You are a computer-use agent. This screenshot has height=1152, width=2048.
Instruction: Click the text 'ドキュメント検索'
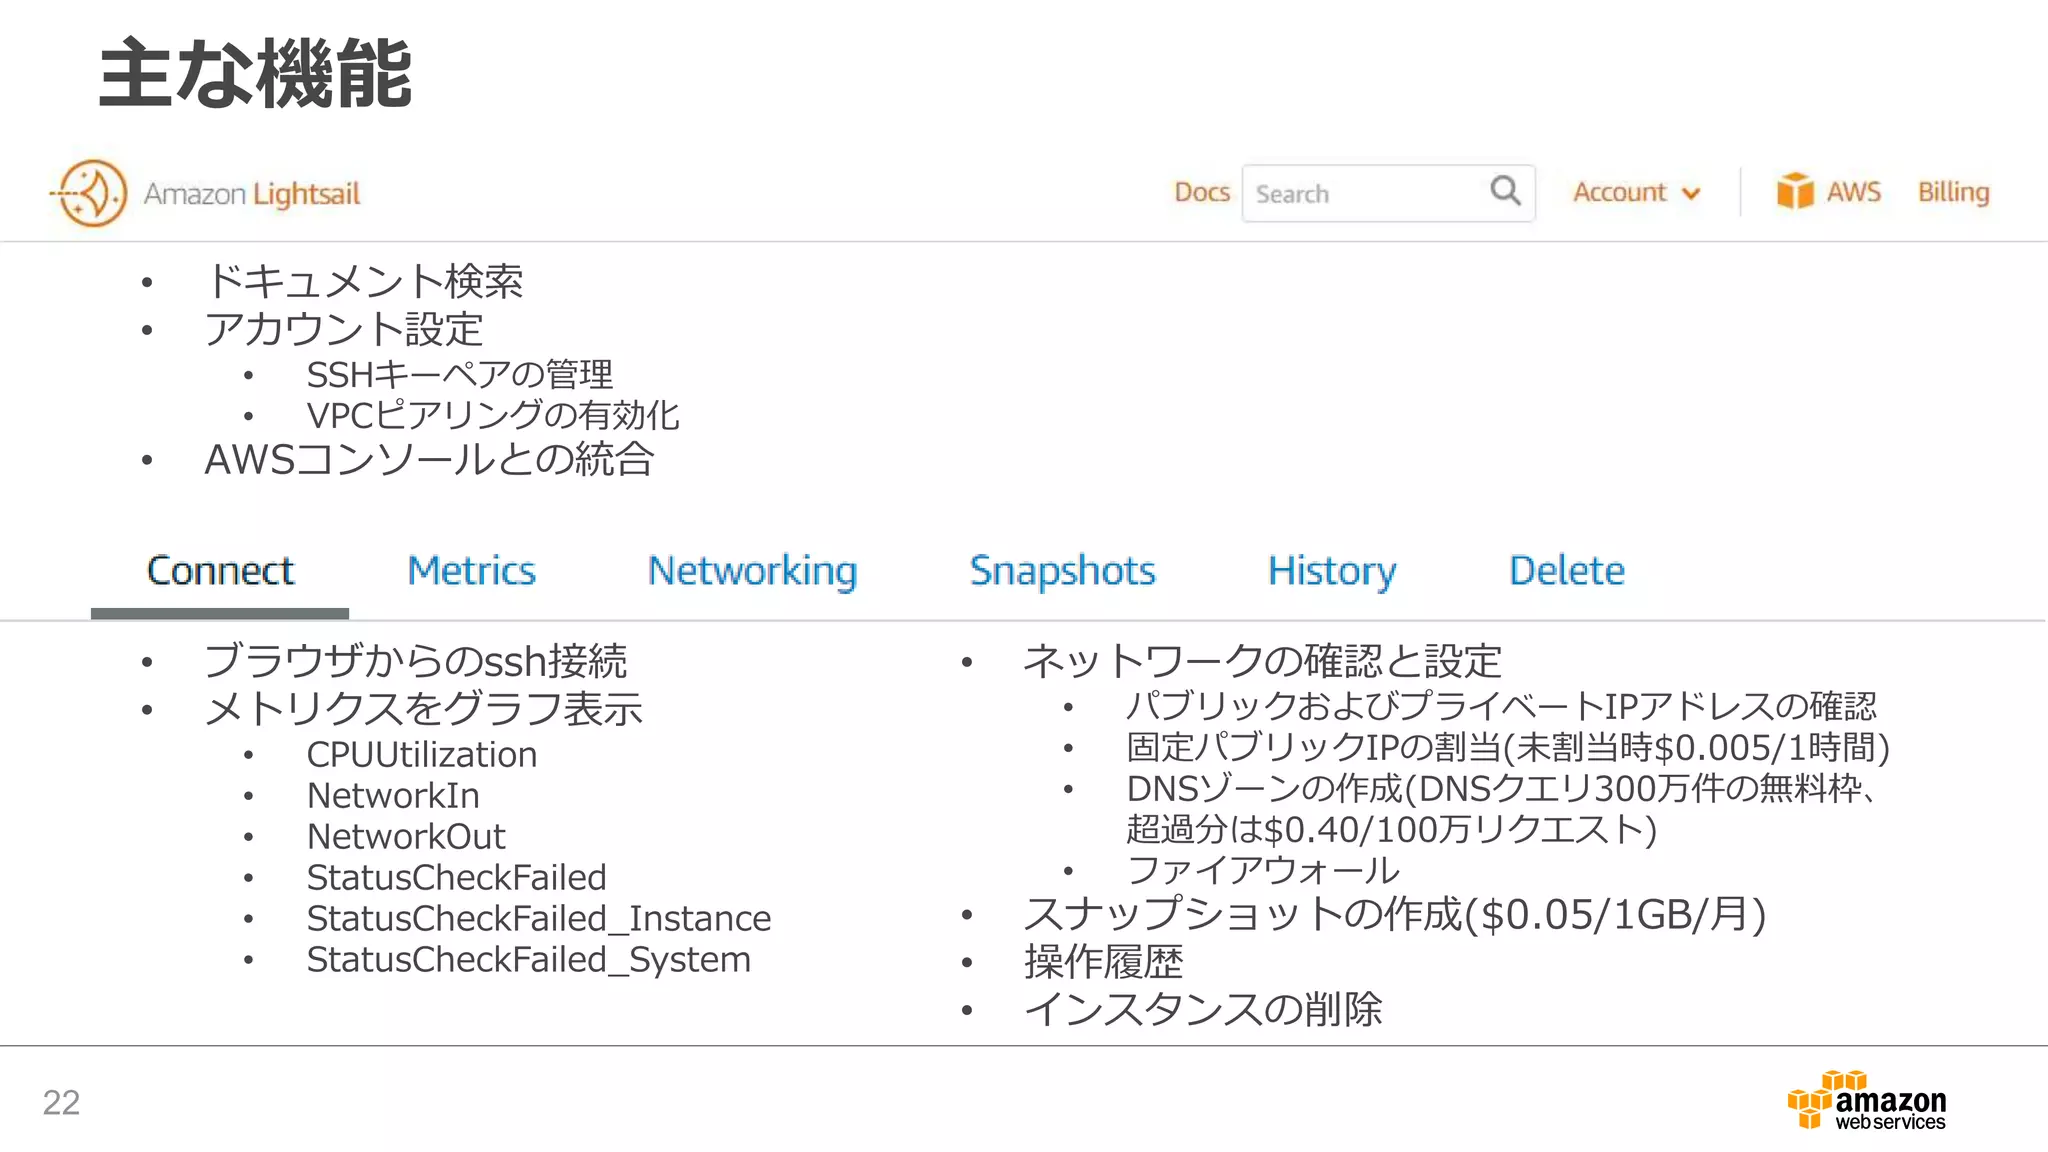coord(364,281)
